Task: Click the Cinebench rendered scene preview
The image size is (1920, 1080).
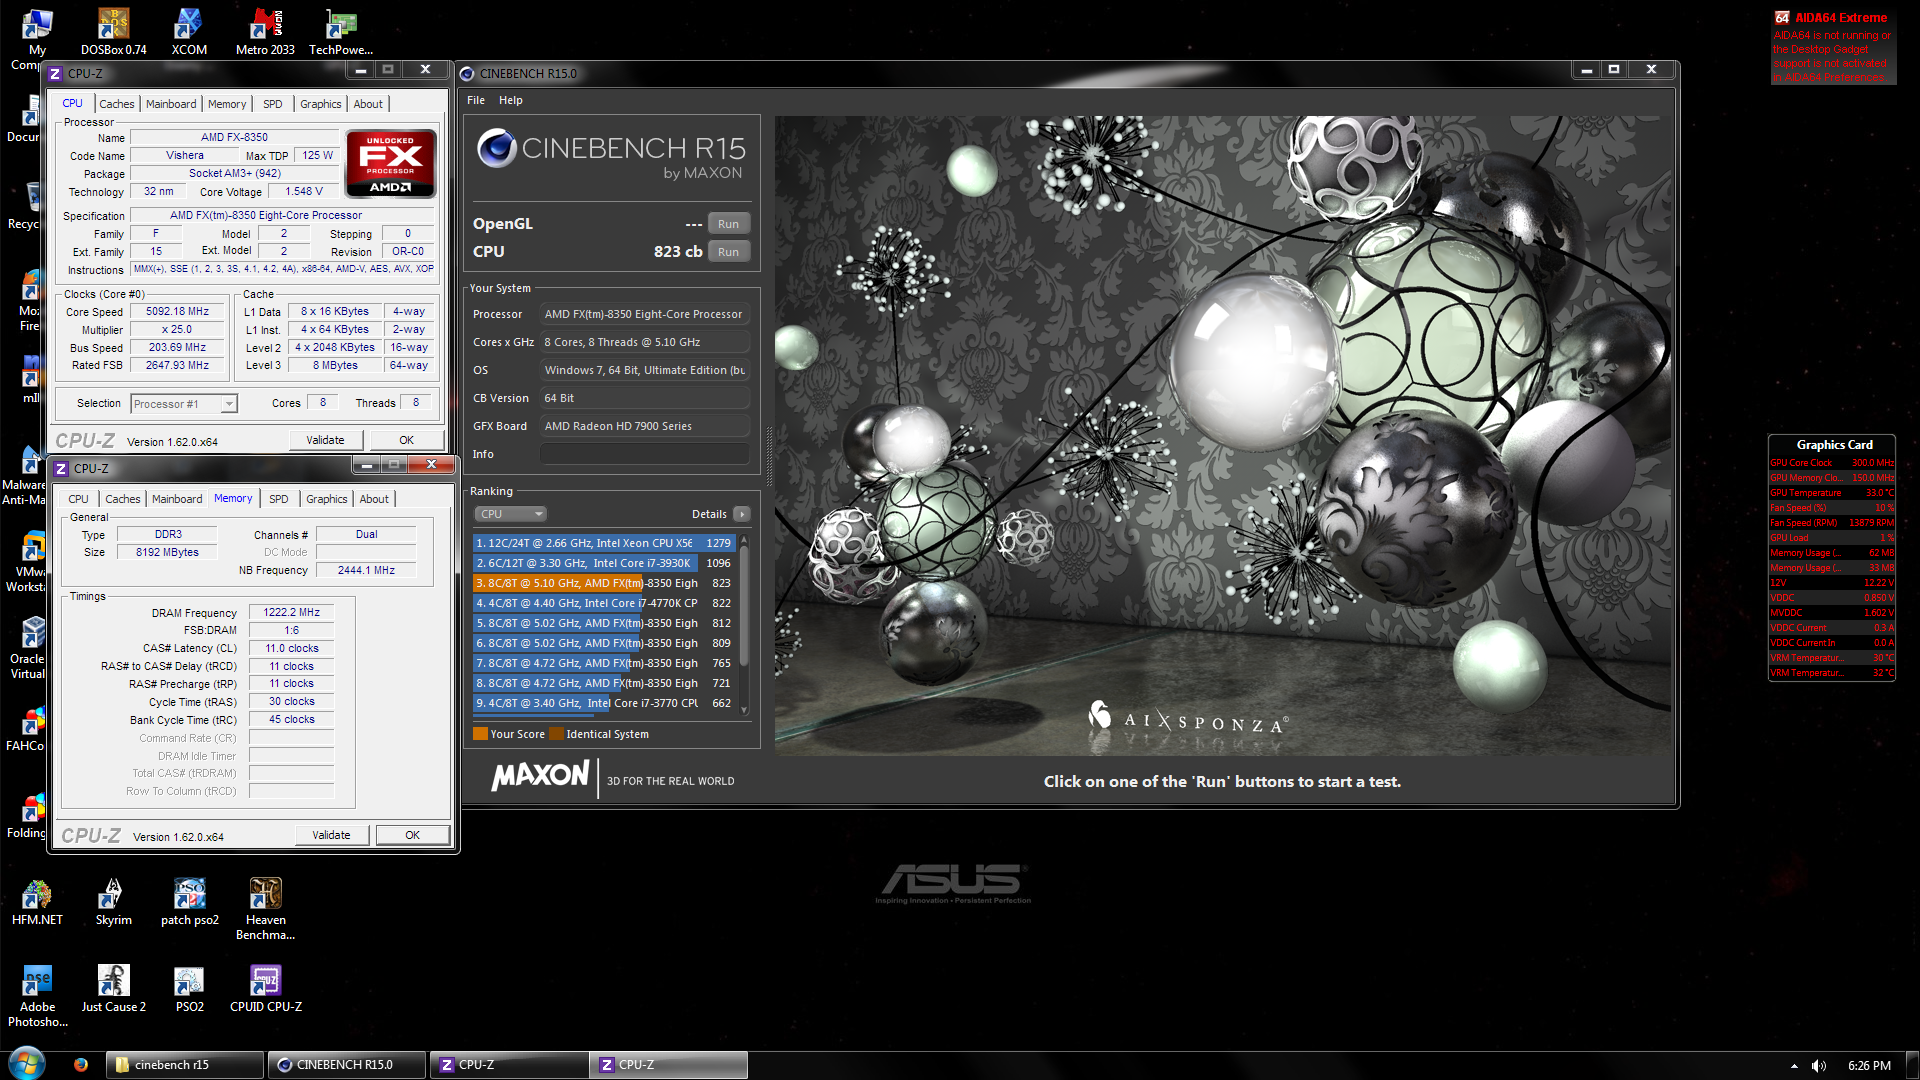Action: (x=1223, y=436)
